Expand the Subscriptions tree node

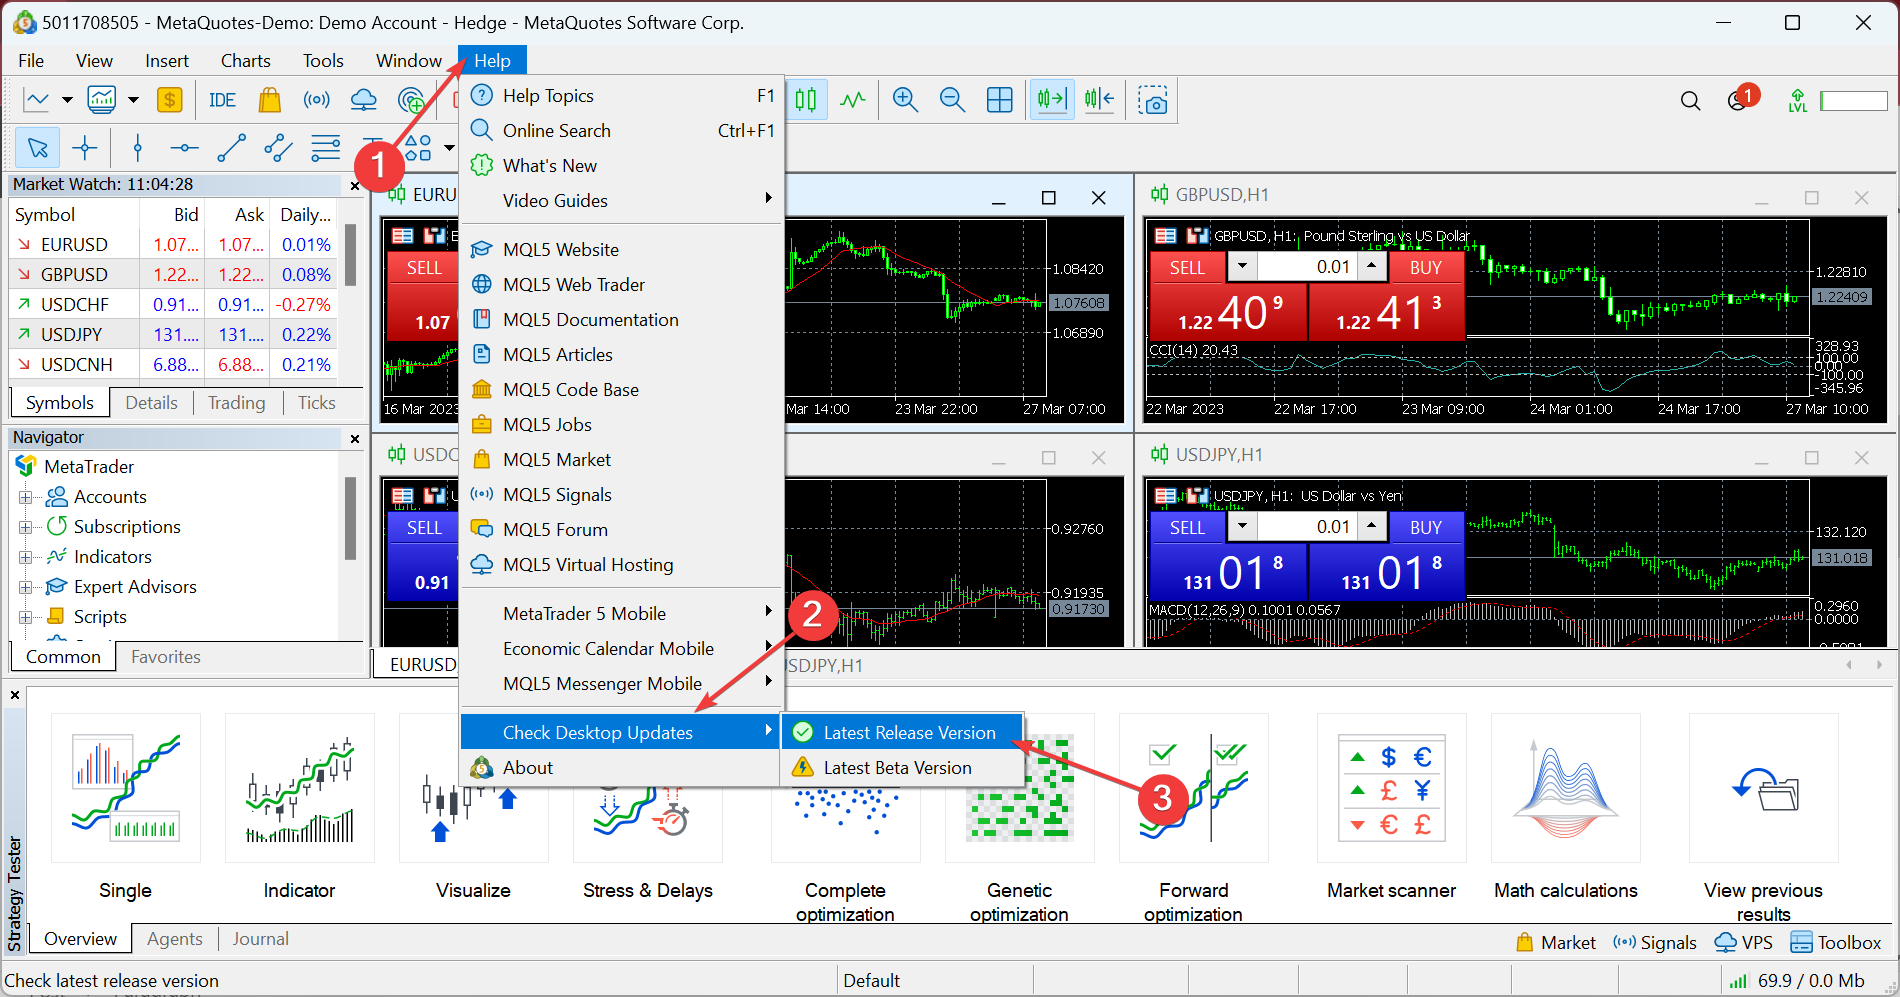25,527
